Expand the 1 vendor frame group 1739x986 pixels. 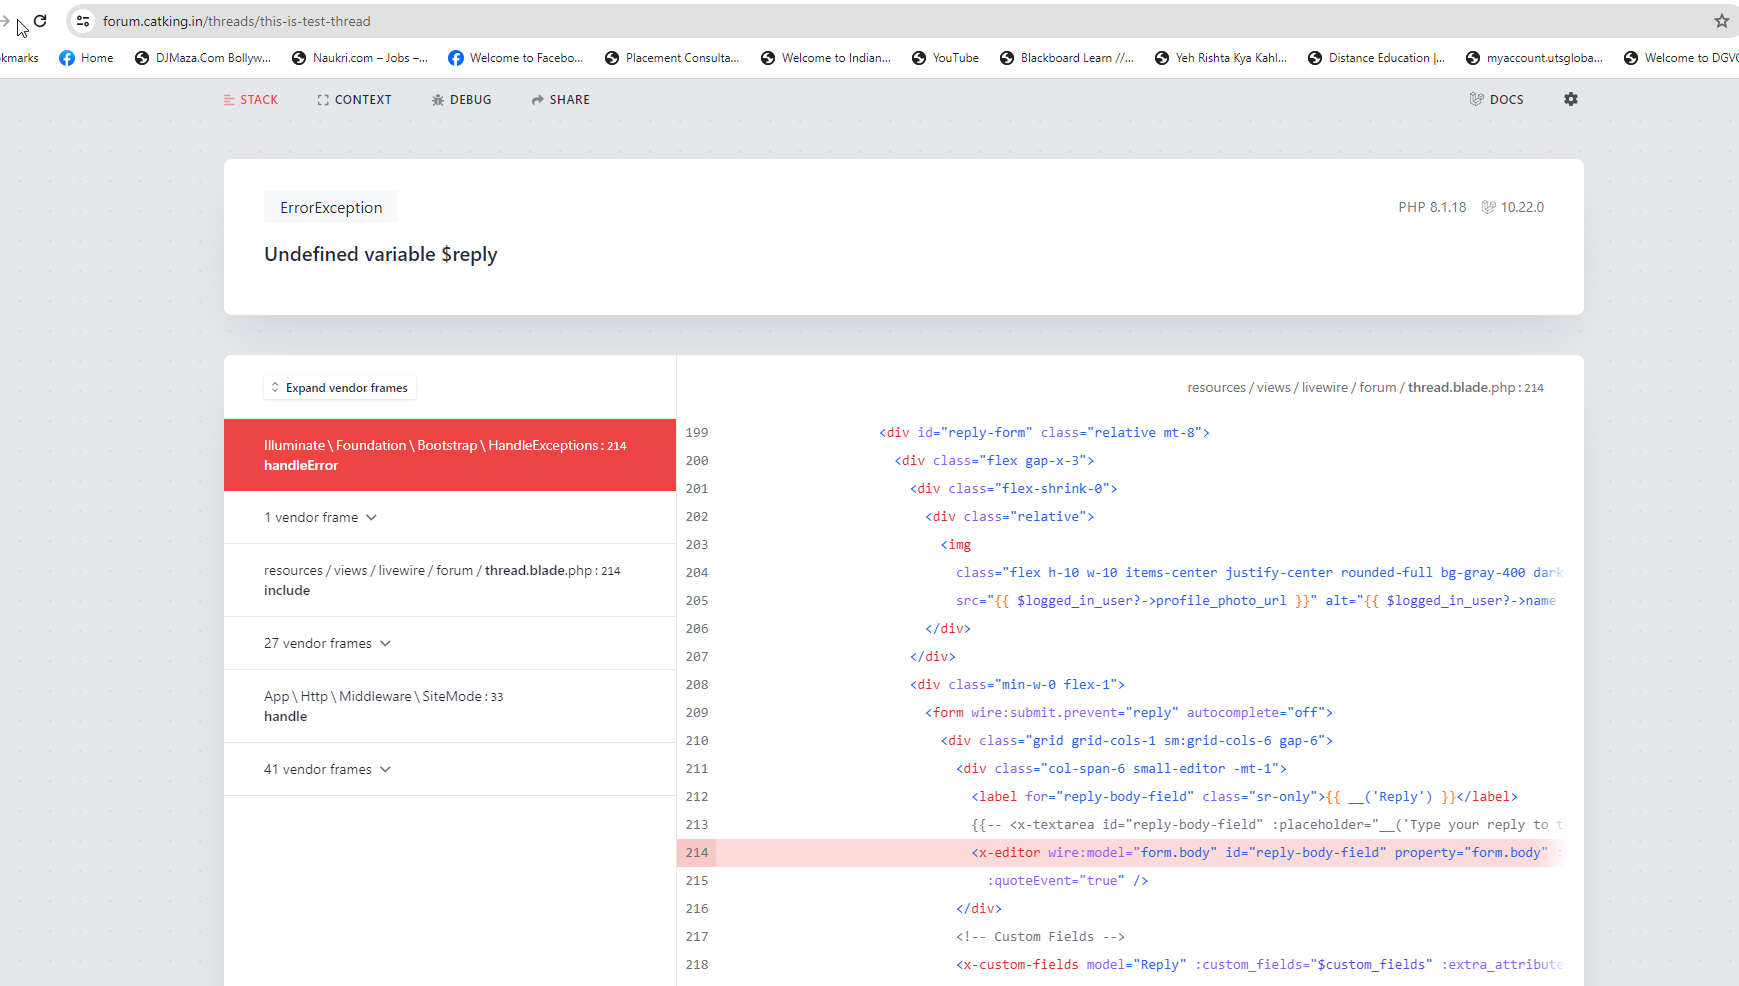(450, 517)
